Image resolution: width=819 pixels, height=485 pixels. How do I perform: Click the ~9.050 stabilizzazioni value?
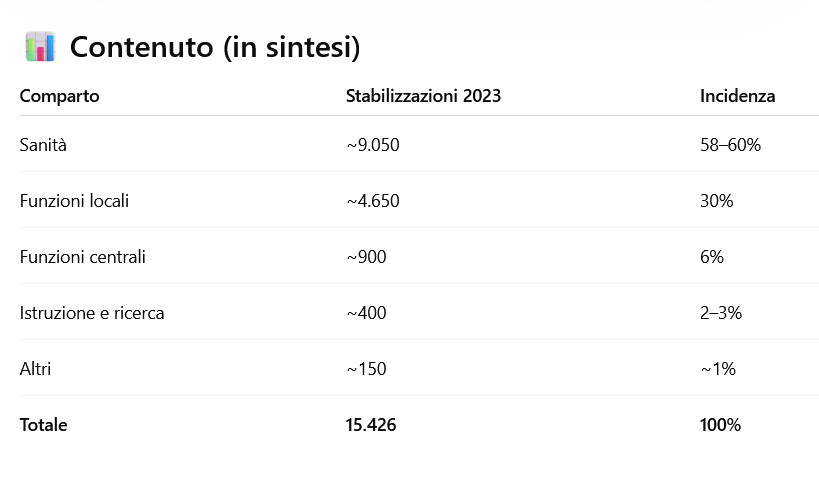(x=373, y=145)
